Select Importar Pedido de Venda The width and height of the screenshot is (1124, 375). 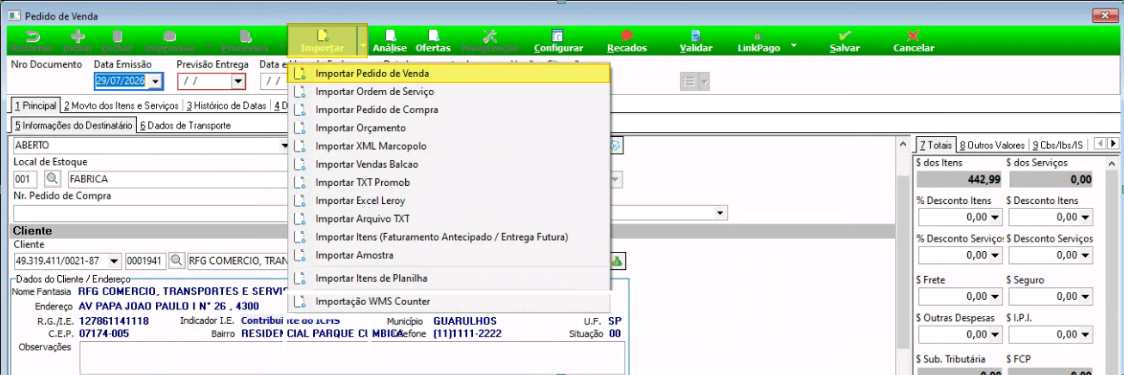point(449,73)
